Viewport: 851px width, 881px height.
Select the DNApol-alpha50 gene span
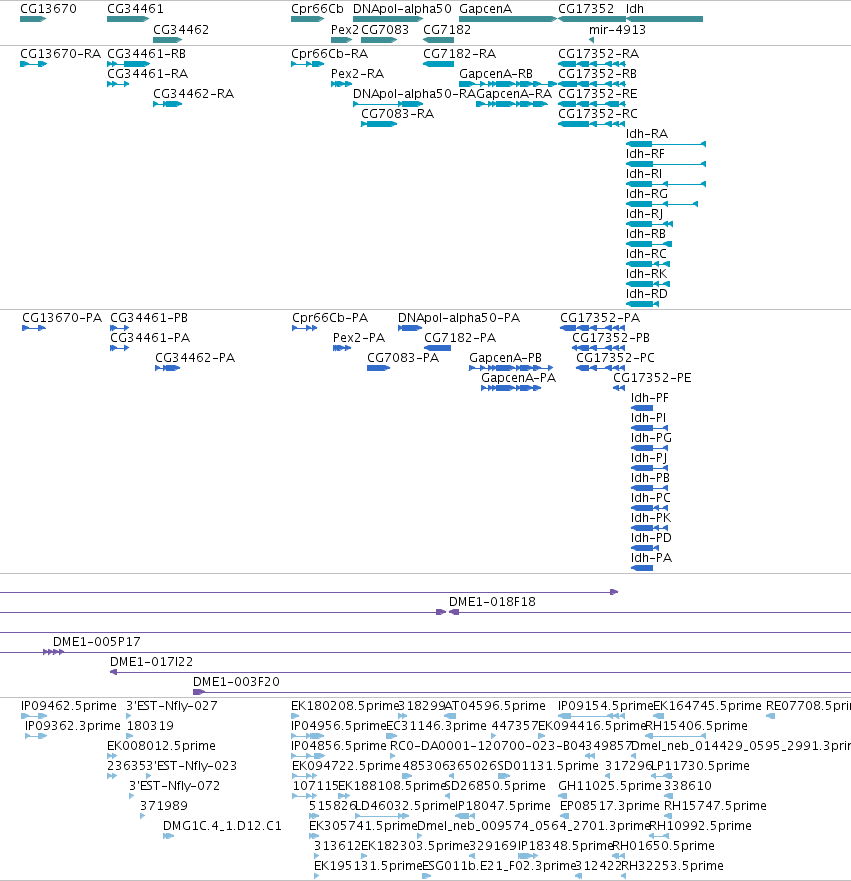pyautogui.click(x=388, y=19)
